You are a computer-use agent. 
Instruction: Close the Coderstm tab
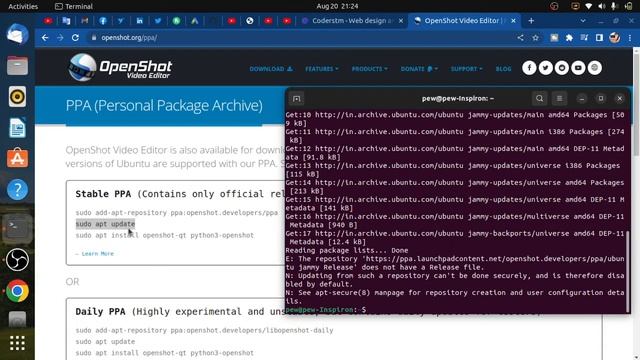(x=401, y=20)
